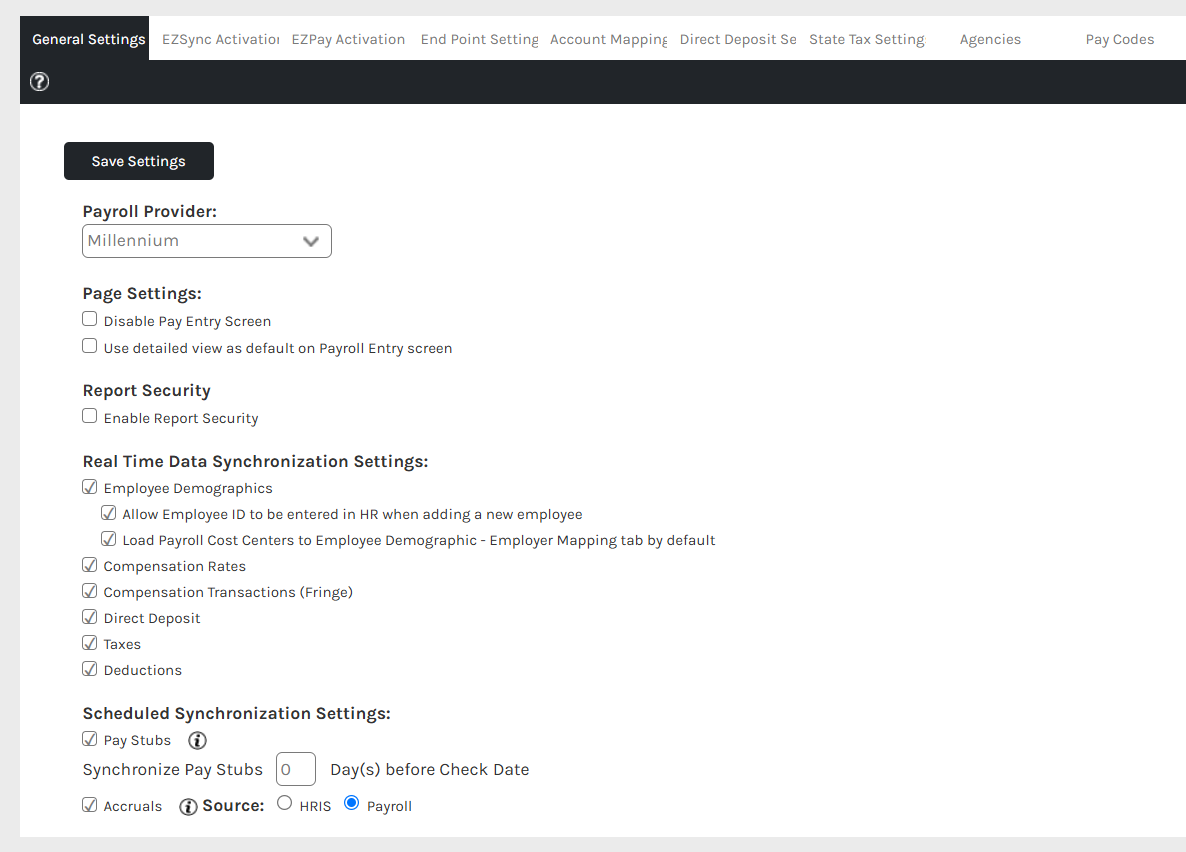
Task: Click the 'Payroll Provider:' label
Action: pyautogui.click(x=150, y=212)
